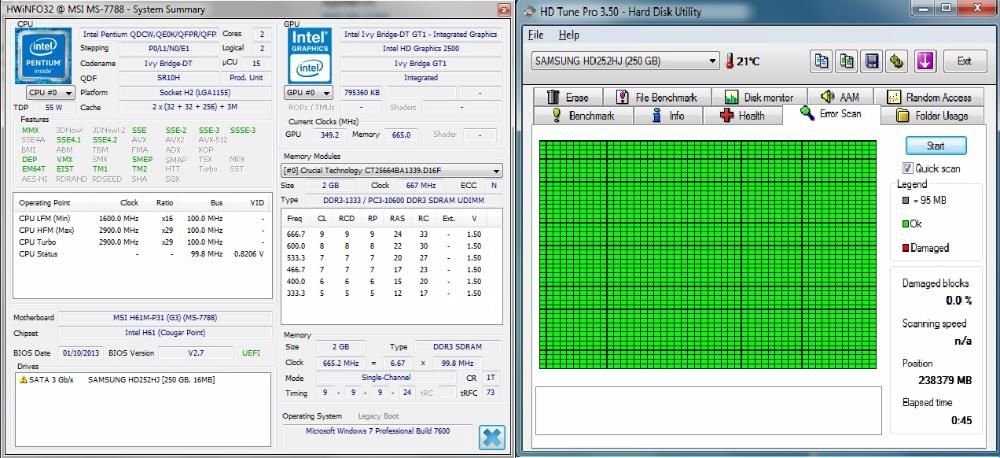Click the Exit button in HD Tune
Image resolution: width=1000 pixels, height=458 pixels.
pyautogui.click(x=964, y=61)
